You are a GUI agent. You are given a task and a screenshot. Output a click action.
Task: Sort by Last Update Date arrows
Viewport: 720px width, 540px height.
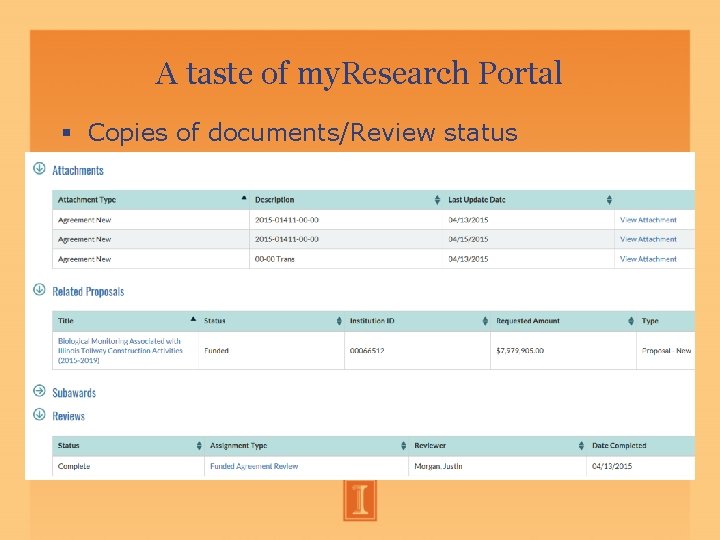pyautogui.click(x=609, y=200)
